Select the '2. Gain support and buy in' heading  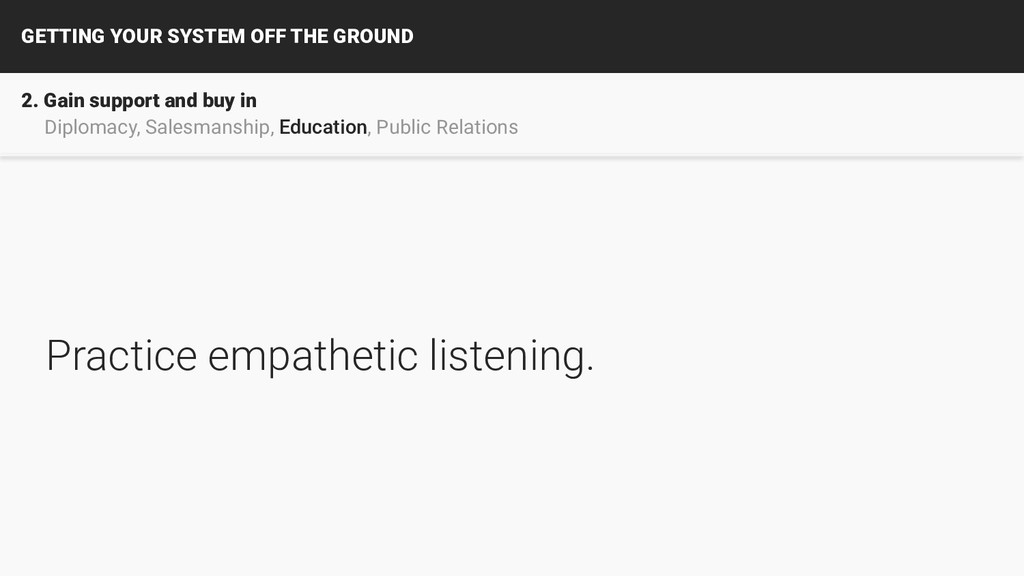[138, 101]
